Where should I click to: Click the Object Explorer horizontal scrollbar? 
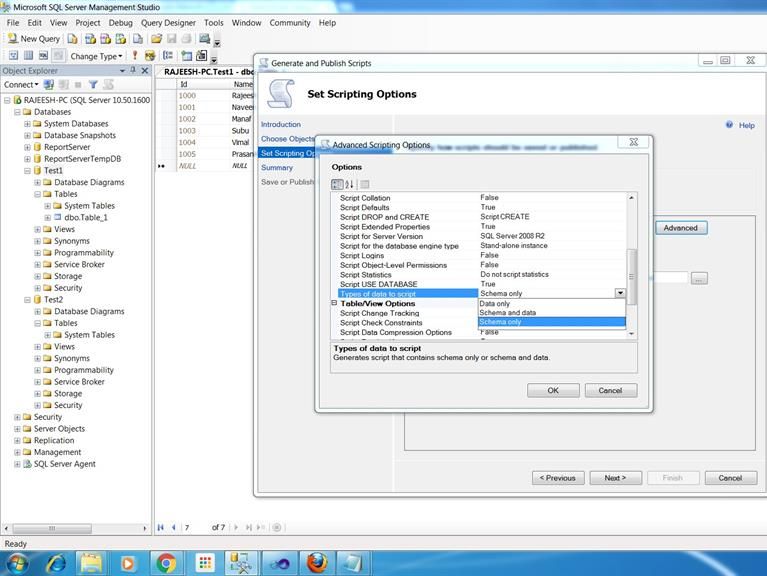point(51,528)
